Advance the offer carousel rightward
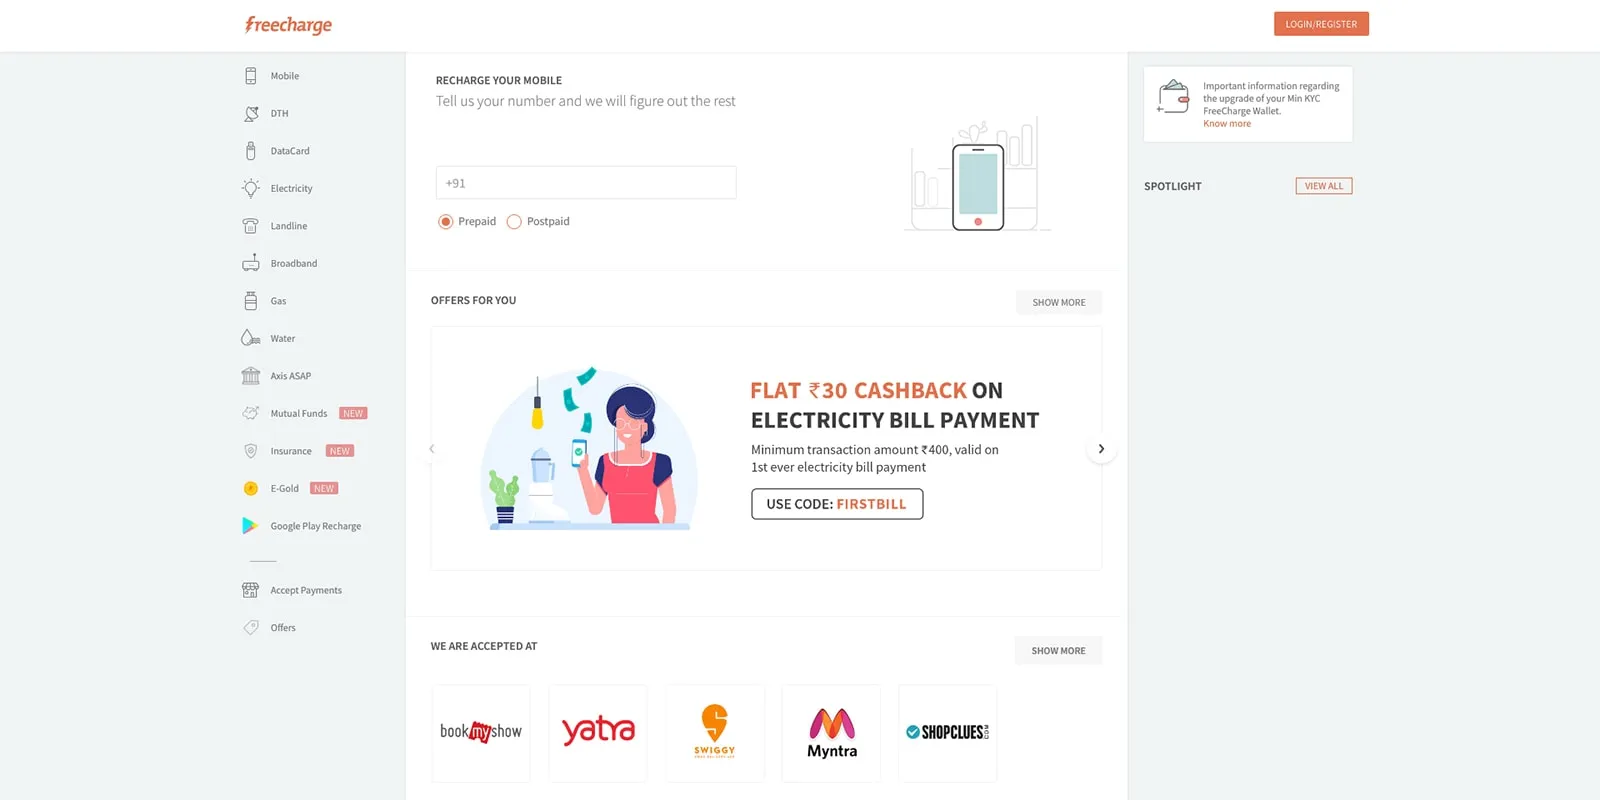Image resolution: width=1600 pixels, height=800 pixels. pos(1101,448)
